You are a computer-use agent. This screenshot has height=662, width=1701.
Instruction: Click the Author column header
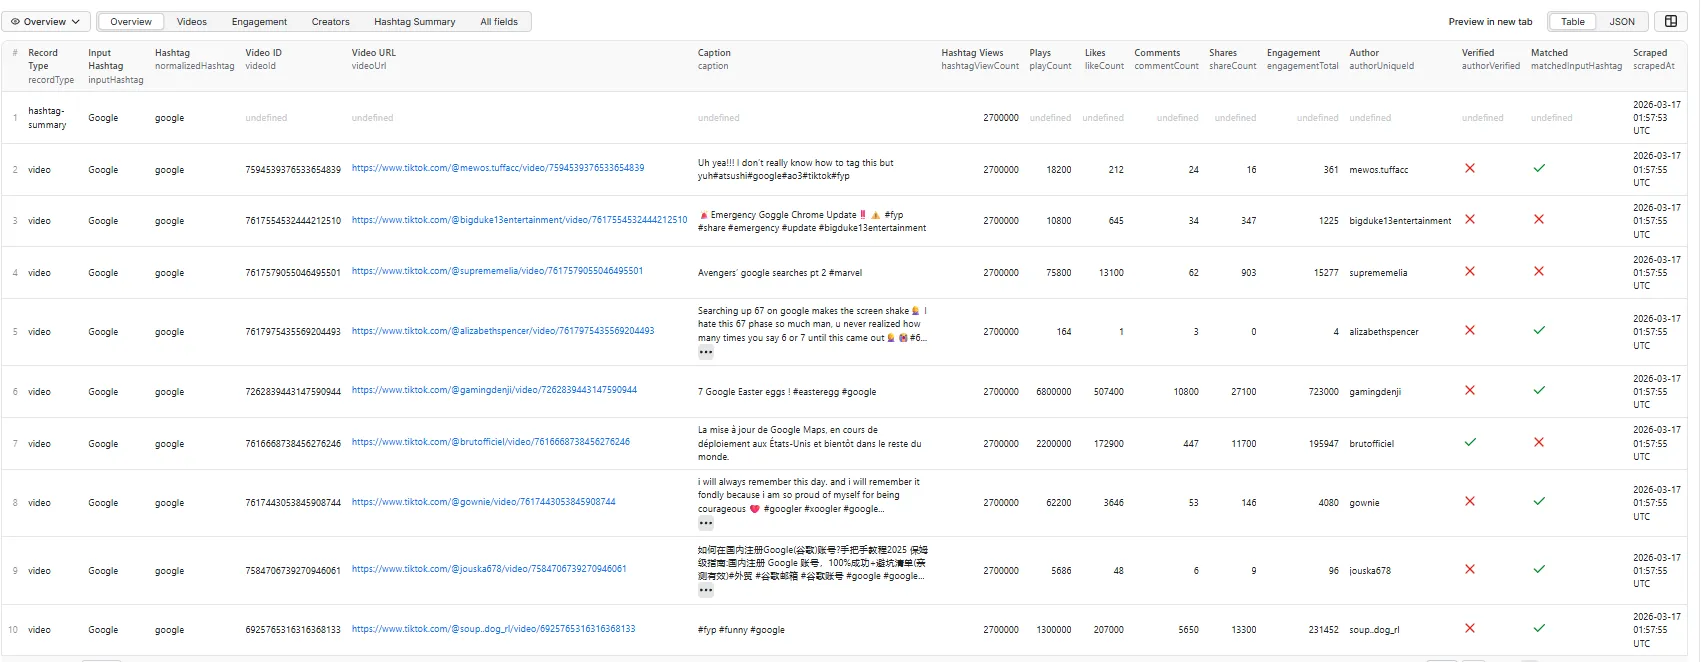coord(1381,59)
